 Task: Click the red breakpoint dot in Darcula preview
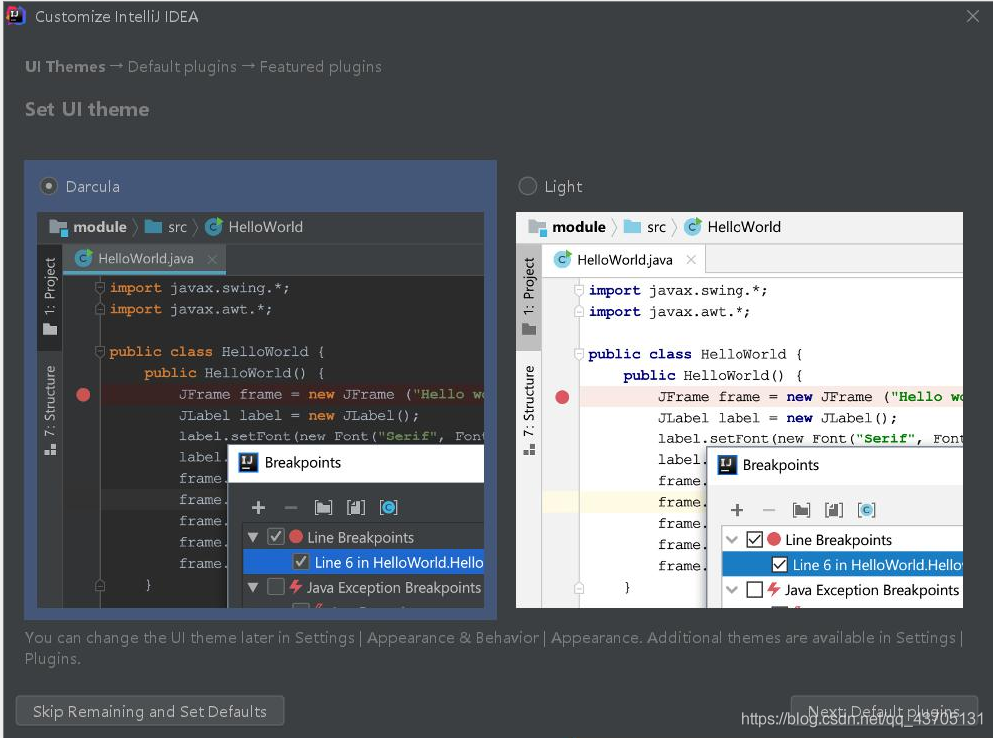pos(83,395)
